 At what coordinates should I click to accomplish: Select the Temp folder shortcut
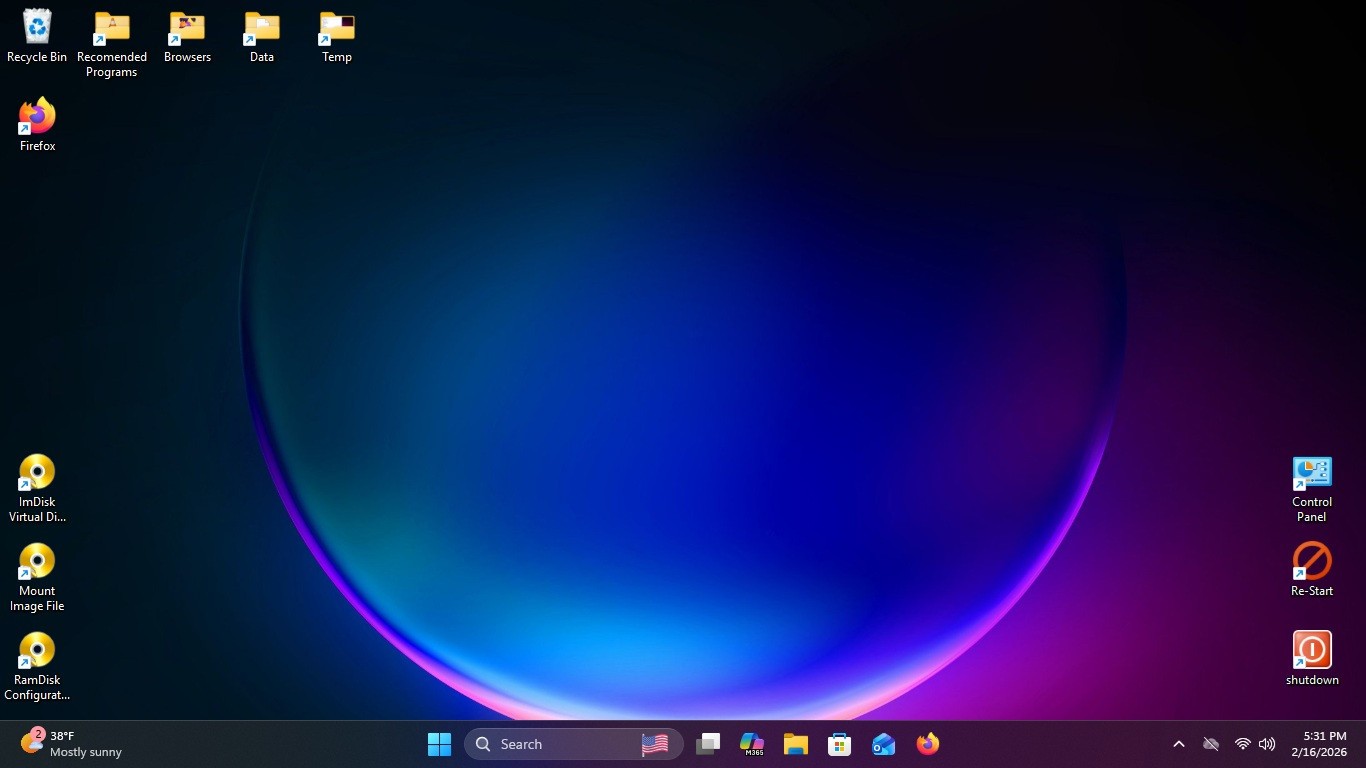coord(337,37)
